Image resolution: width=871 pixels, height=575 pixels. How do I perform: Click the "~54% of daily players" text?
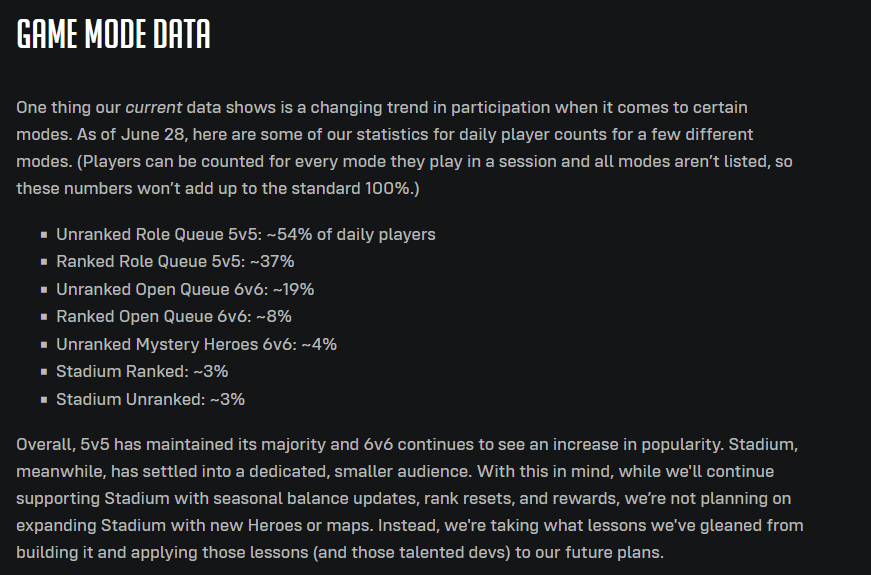pos(351,234)
